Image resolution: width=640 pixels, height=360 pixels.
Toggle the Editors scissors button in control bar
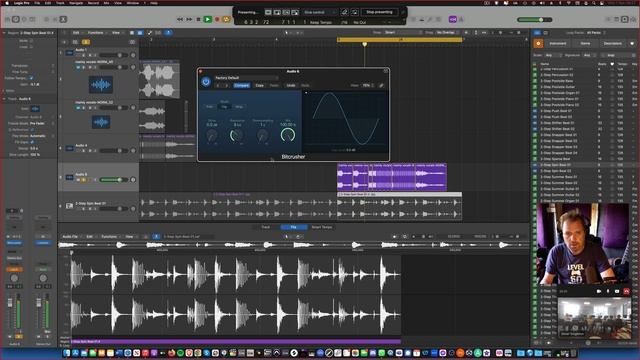pos(63,19)
